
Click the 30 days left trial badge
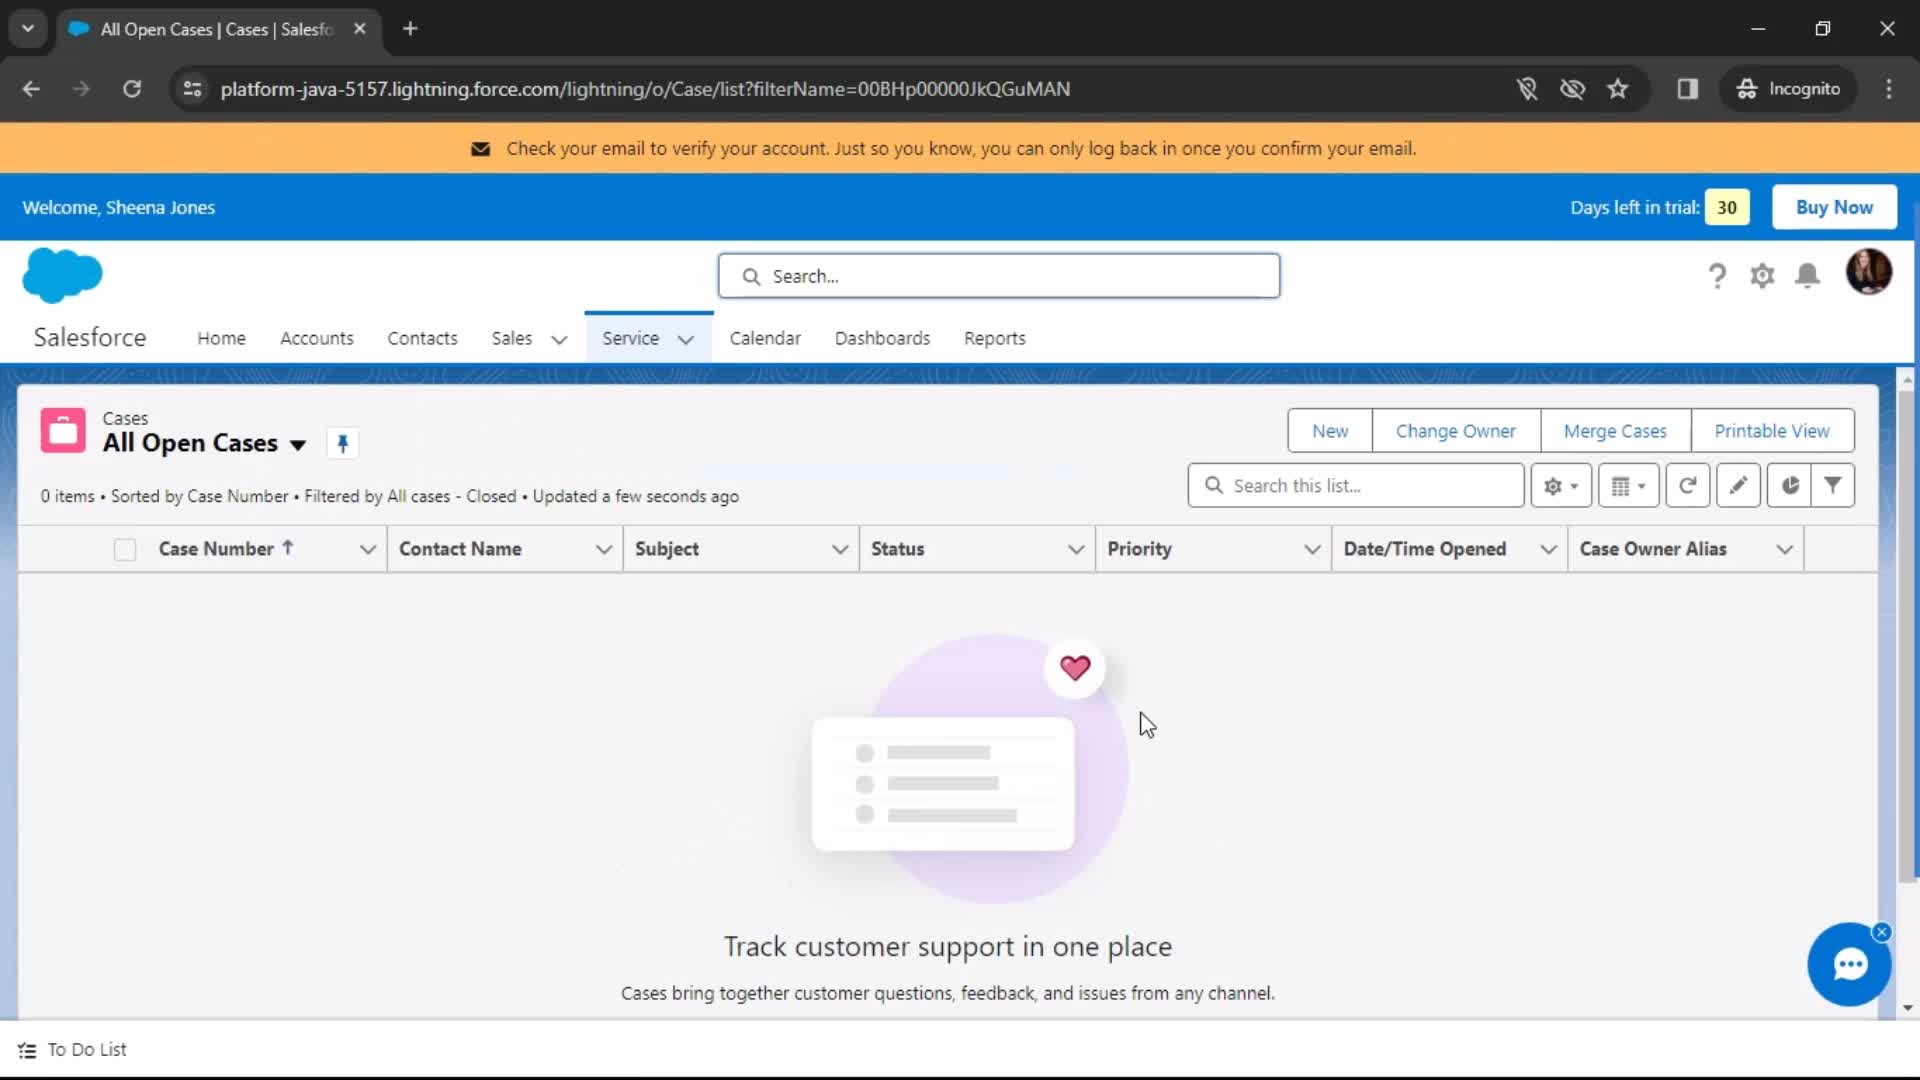(1727, 207)
